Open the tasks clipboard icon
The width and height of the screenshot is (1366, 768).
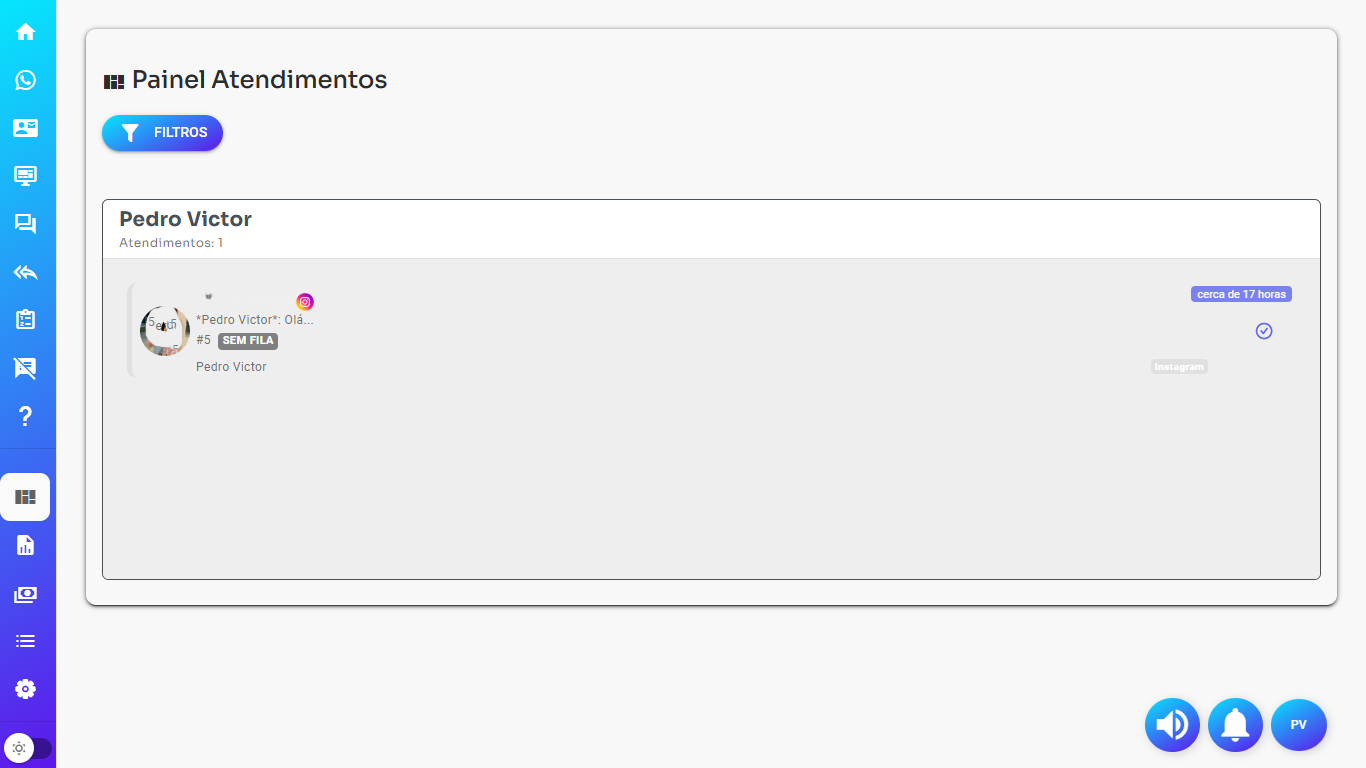[26, 320]
